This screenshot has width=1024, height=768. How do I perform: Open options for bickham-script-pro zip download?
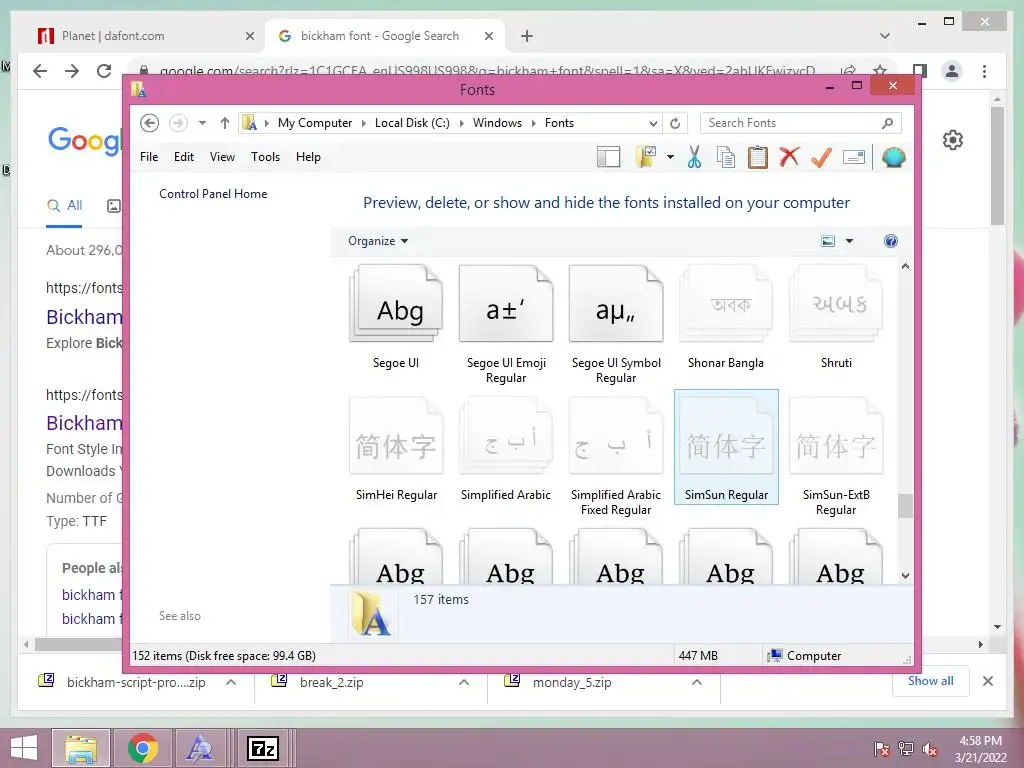pos(231,682)
